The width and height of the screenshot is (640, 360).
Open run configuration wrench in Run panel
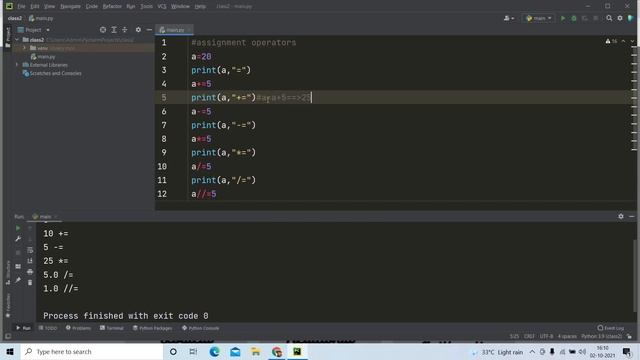click(18, 239)
